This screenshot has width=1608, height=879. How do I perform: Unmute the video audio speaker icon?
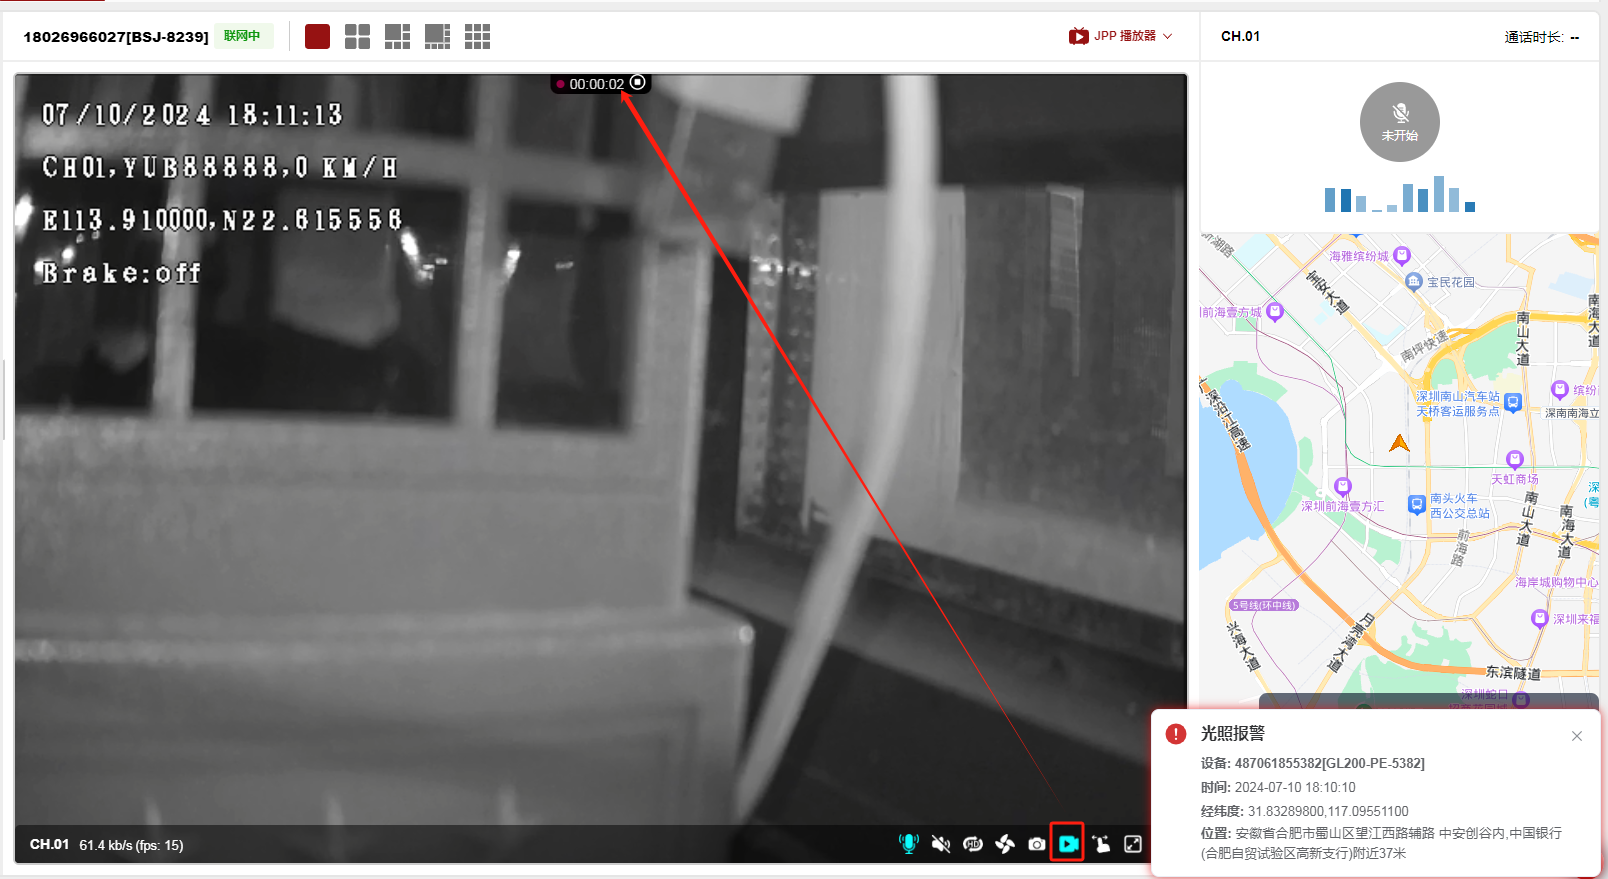940,844
